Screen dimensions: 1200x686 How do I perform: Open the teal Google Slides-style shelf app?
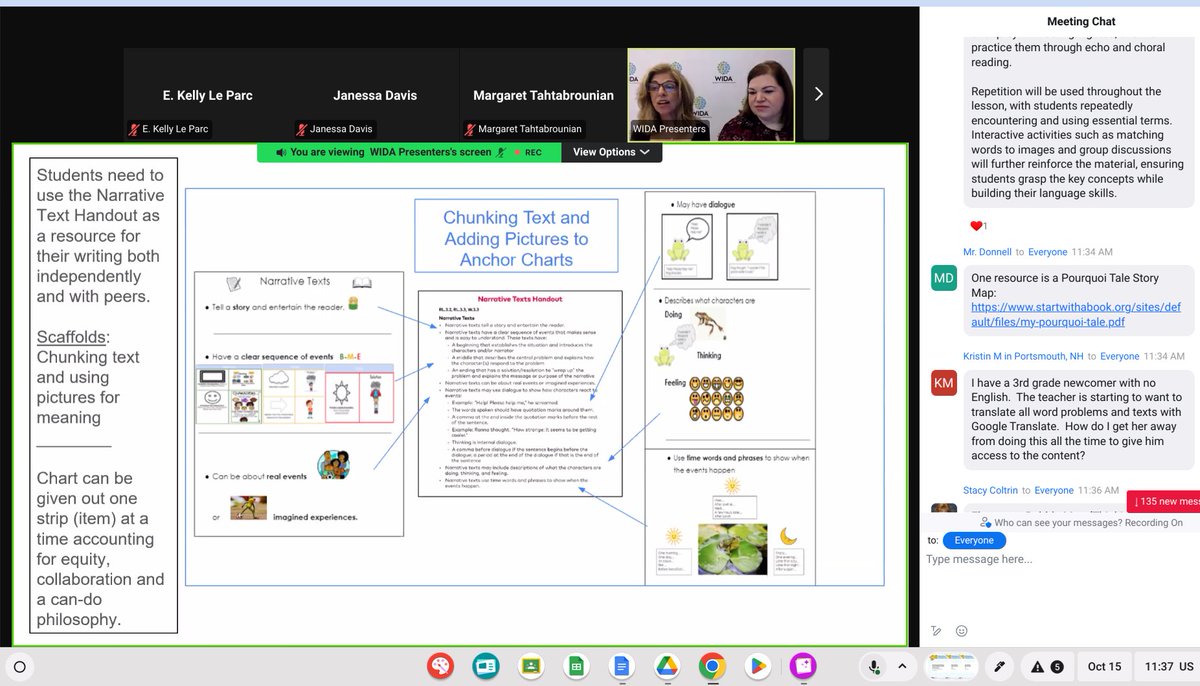(486, 666)
